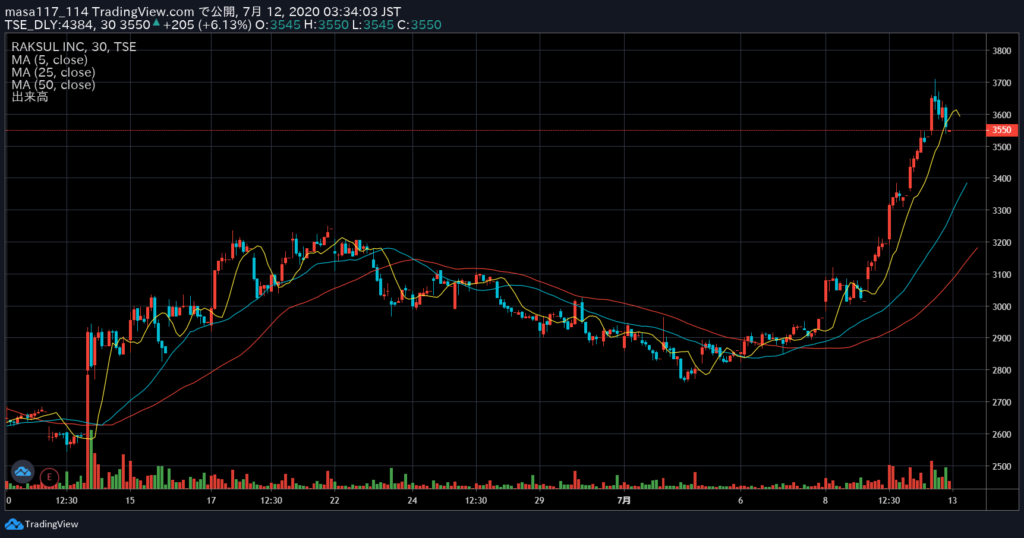The height and width of the screenshot is (538, 1024).
Task: Click the TSE_DLY:4384 symbol text
Action: (50, 25)
